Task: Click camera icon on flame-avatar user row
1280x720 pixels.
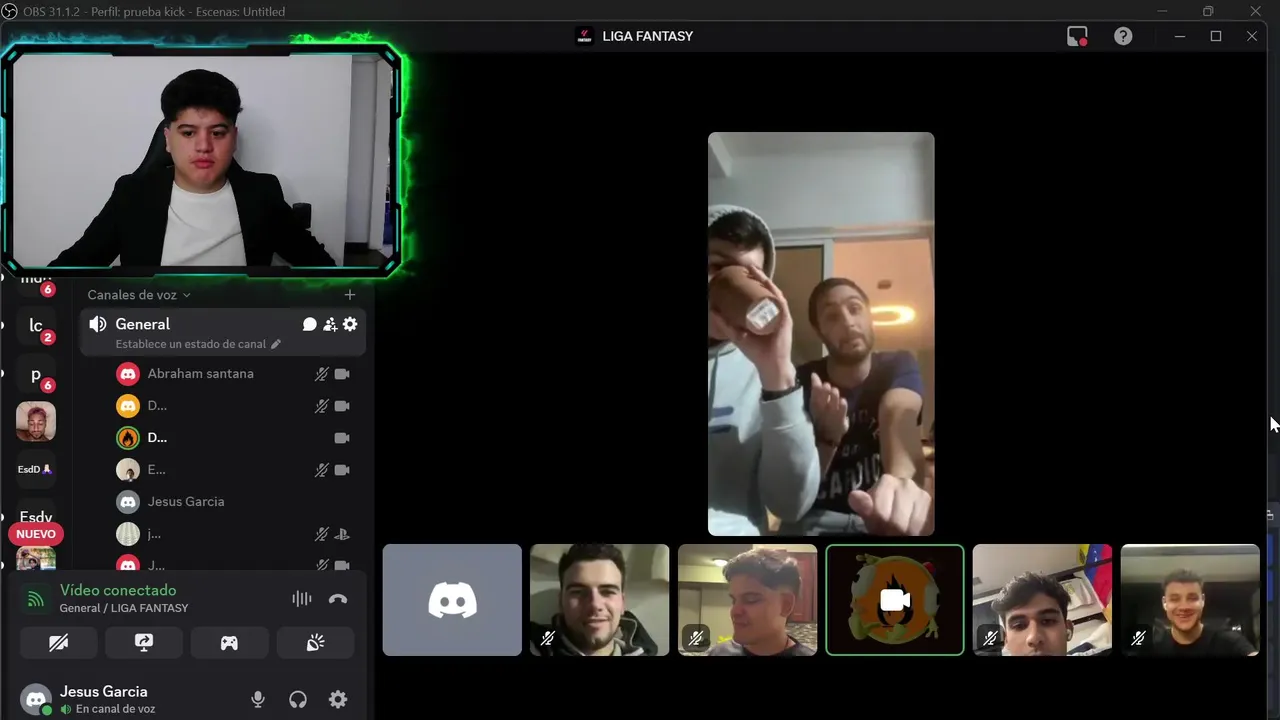Action: [x=342, y=438]
